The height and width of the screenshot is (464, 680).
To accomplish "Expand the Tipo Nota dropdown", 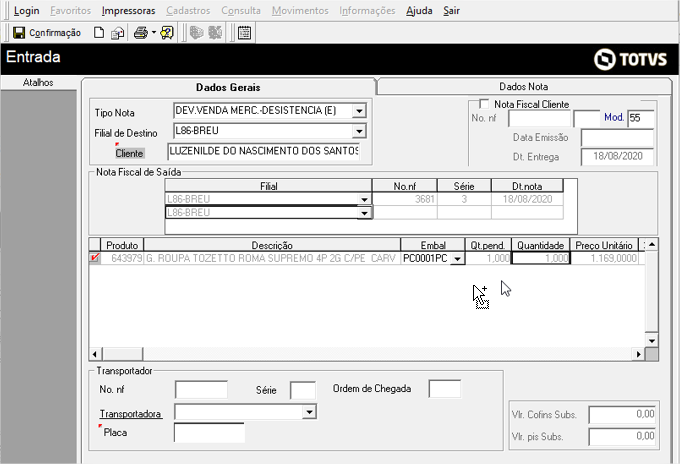I will click(359, 111).
